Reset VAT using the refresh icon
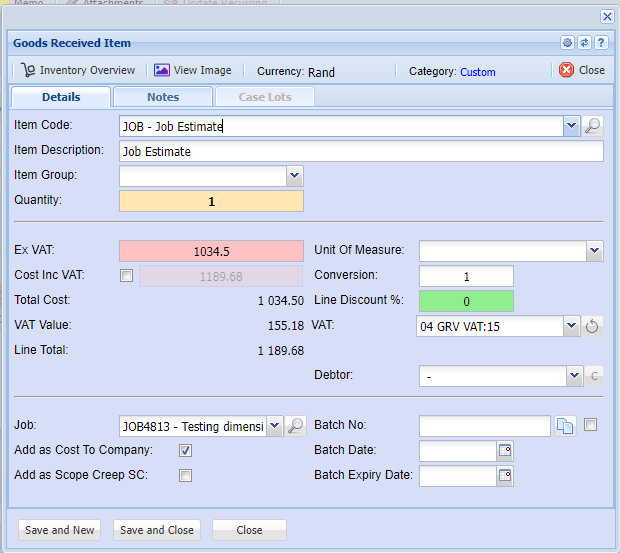Image resolution: width=620 pixels, height=553 pixels. 593,326
